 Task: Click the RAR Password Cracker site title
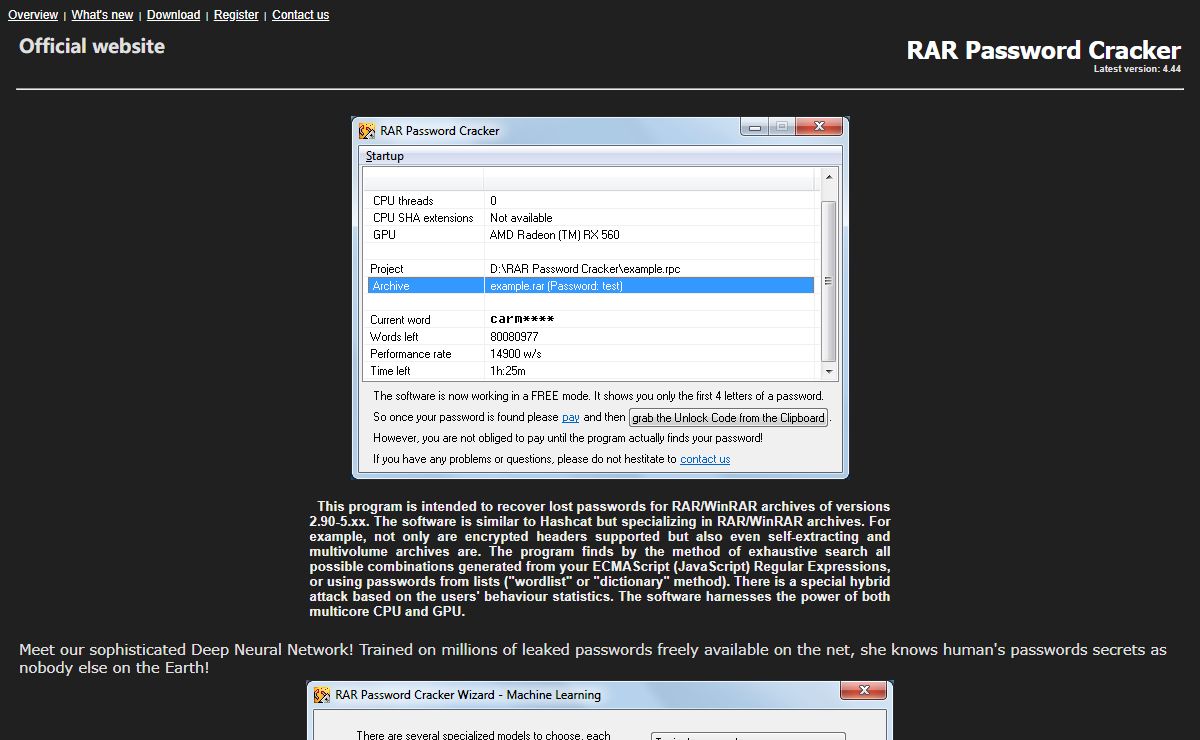[x=1043, y=50]
